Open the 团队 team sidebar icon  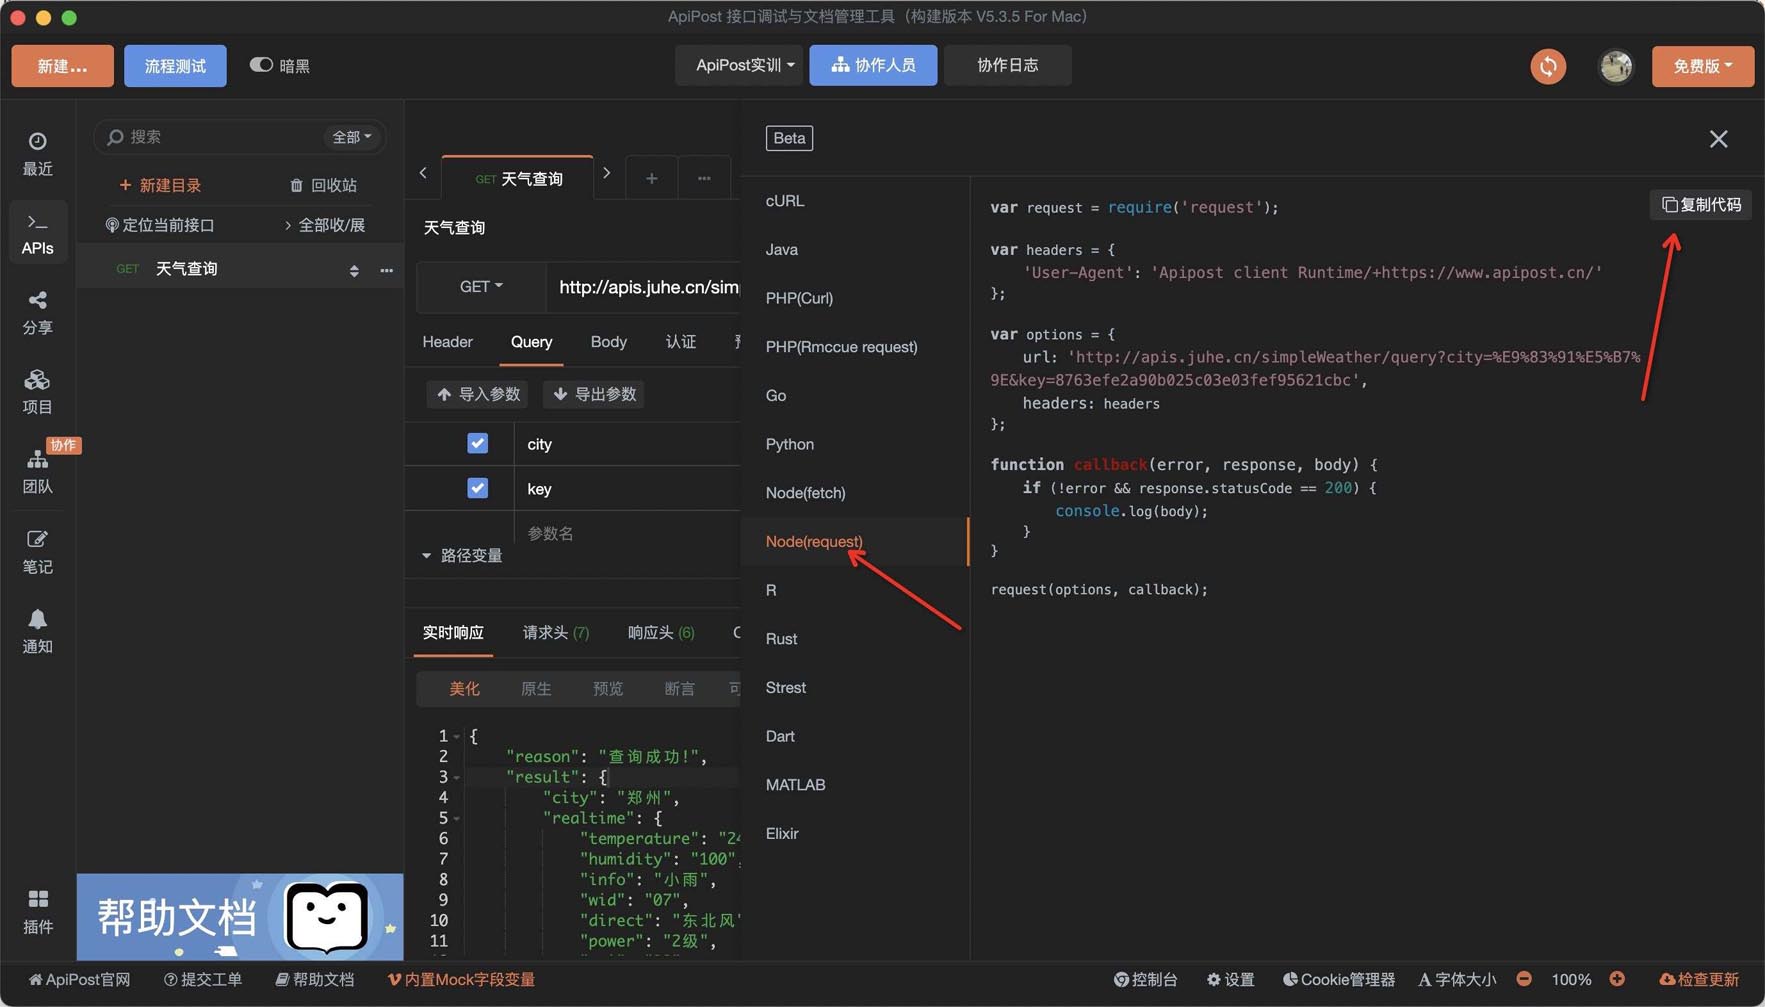click(37, 471)
